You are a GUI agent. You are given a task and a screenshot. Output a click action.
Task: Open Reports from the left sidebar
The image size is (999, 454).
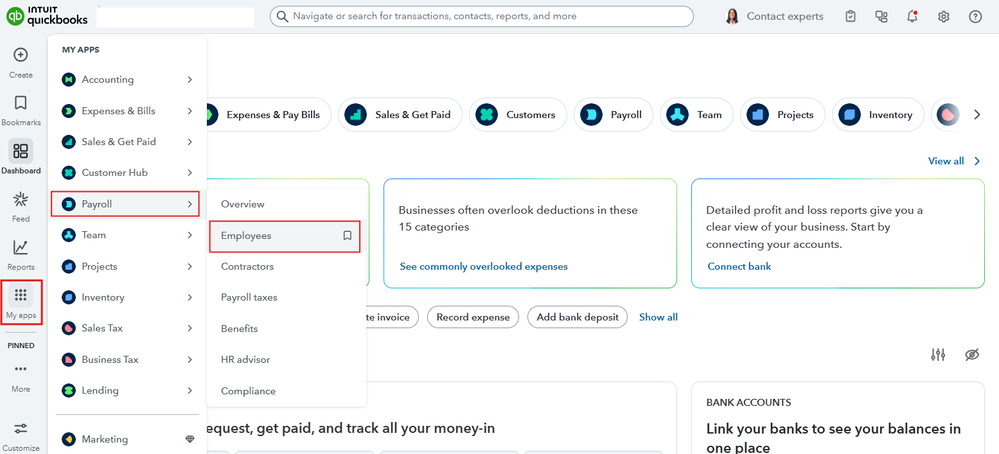(x=20, y=248)
